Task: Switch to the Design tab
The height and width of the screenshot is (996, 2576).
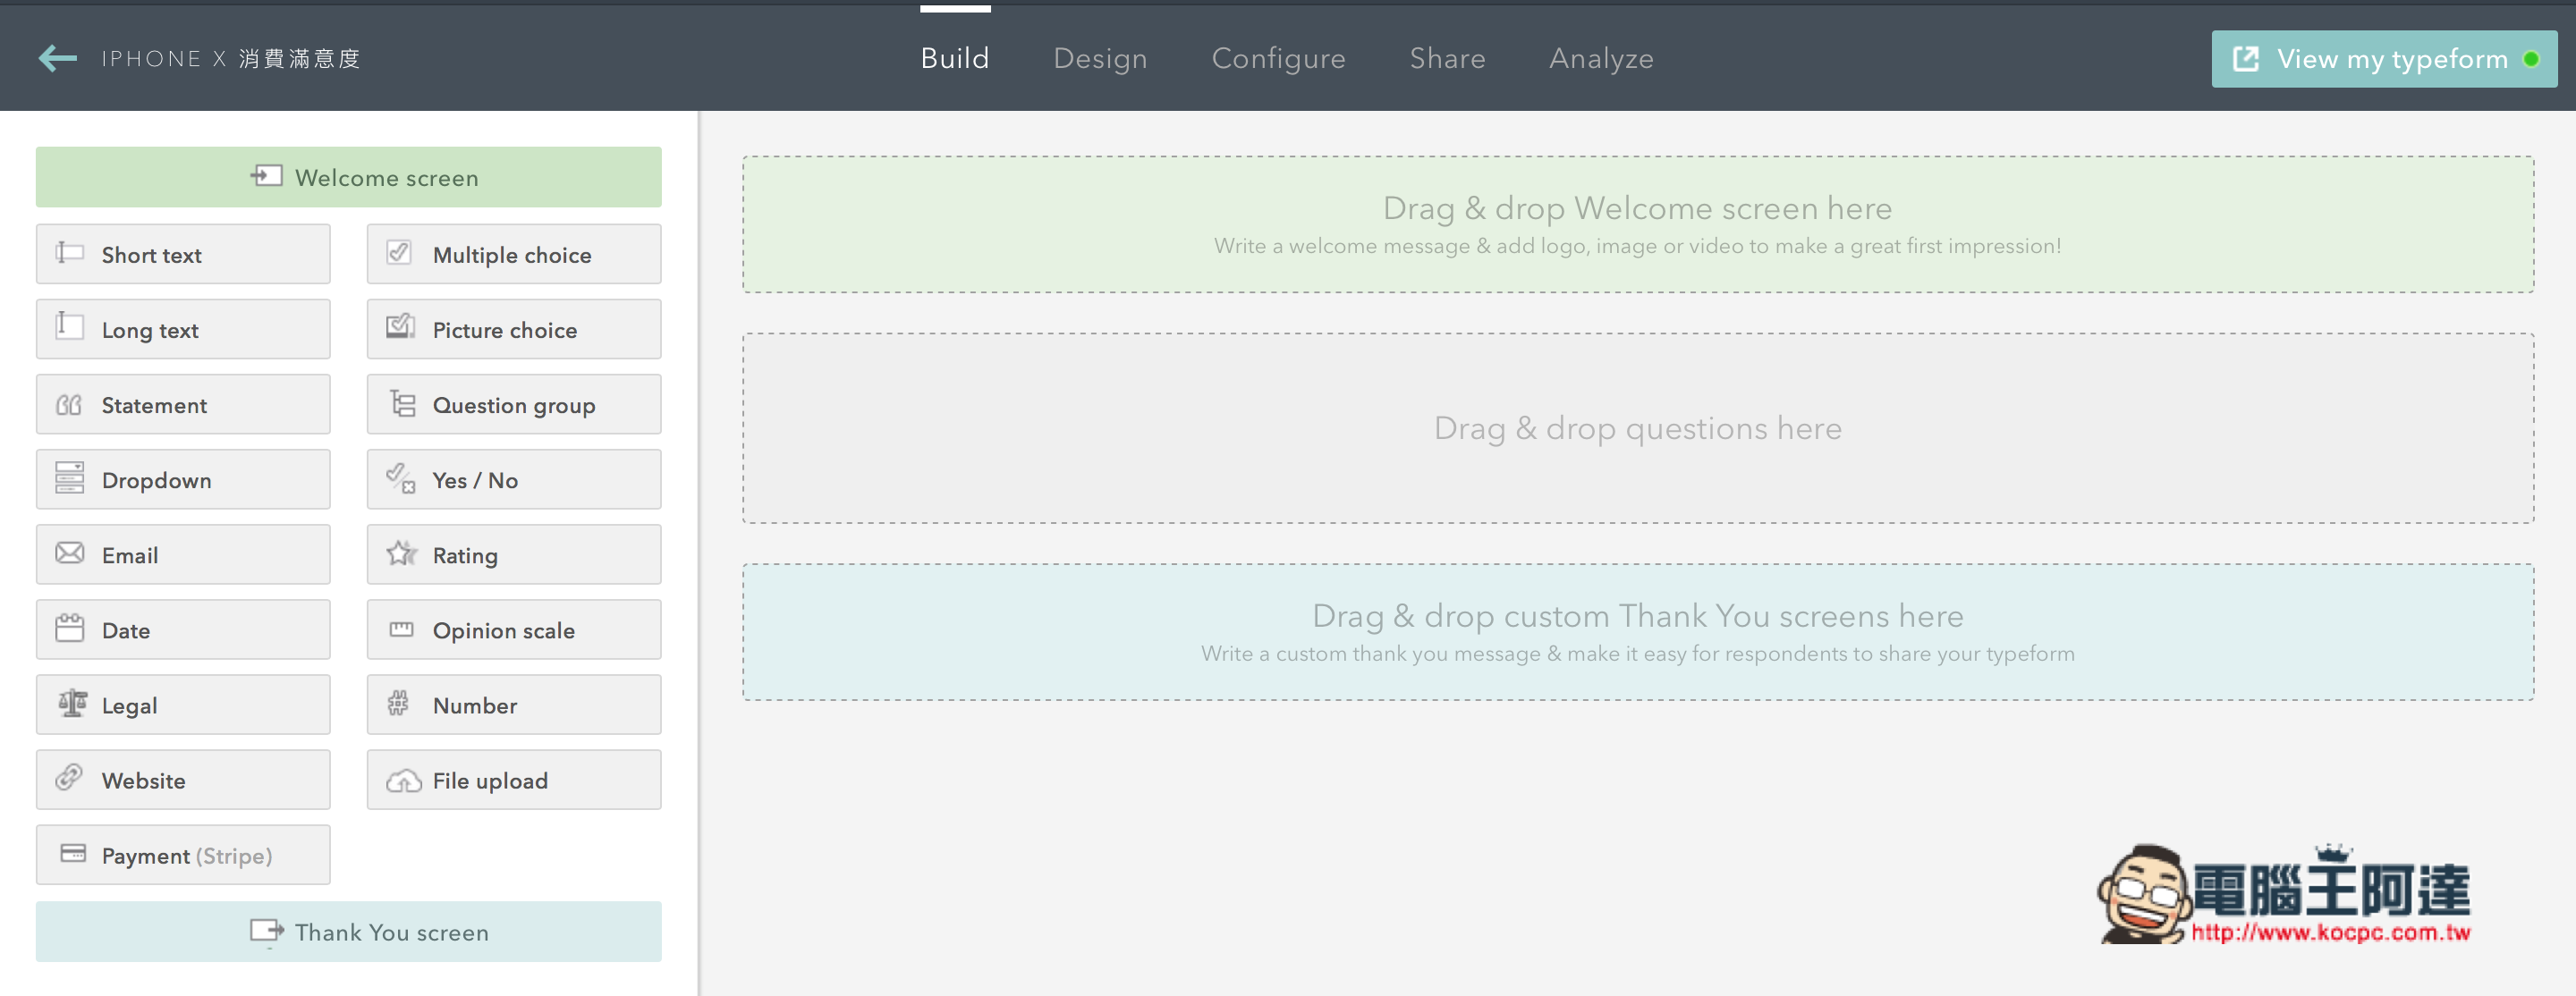Action: [x=1101, y=57]
